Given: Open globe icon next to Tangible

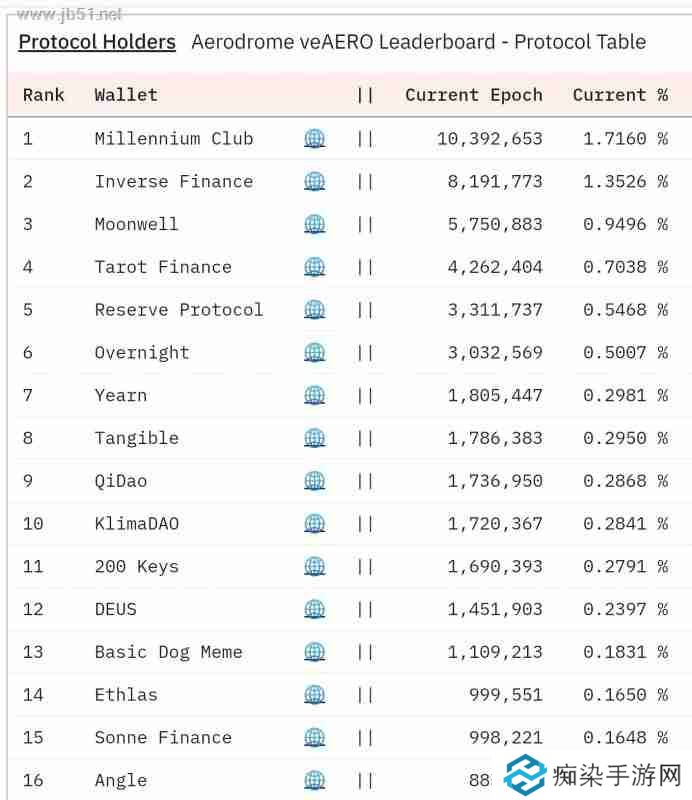Looking at the screenshot, I should coord(314,438).
